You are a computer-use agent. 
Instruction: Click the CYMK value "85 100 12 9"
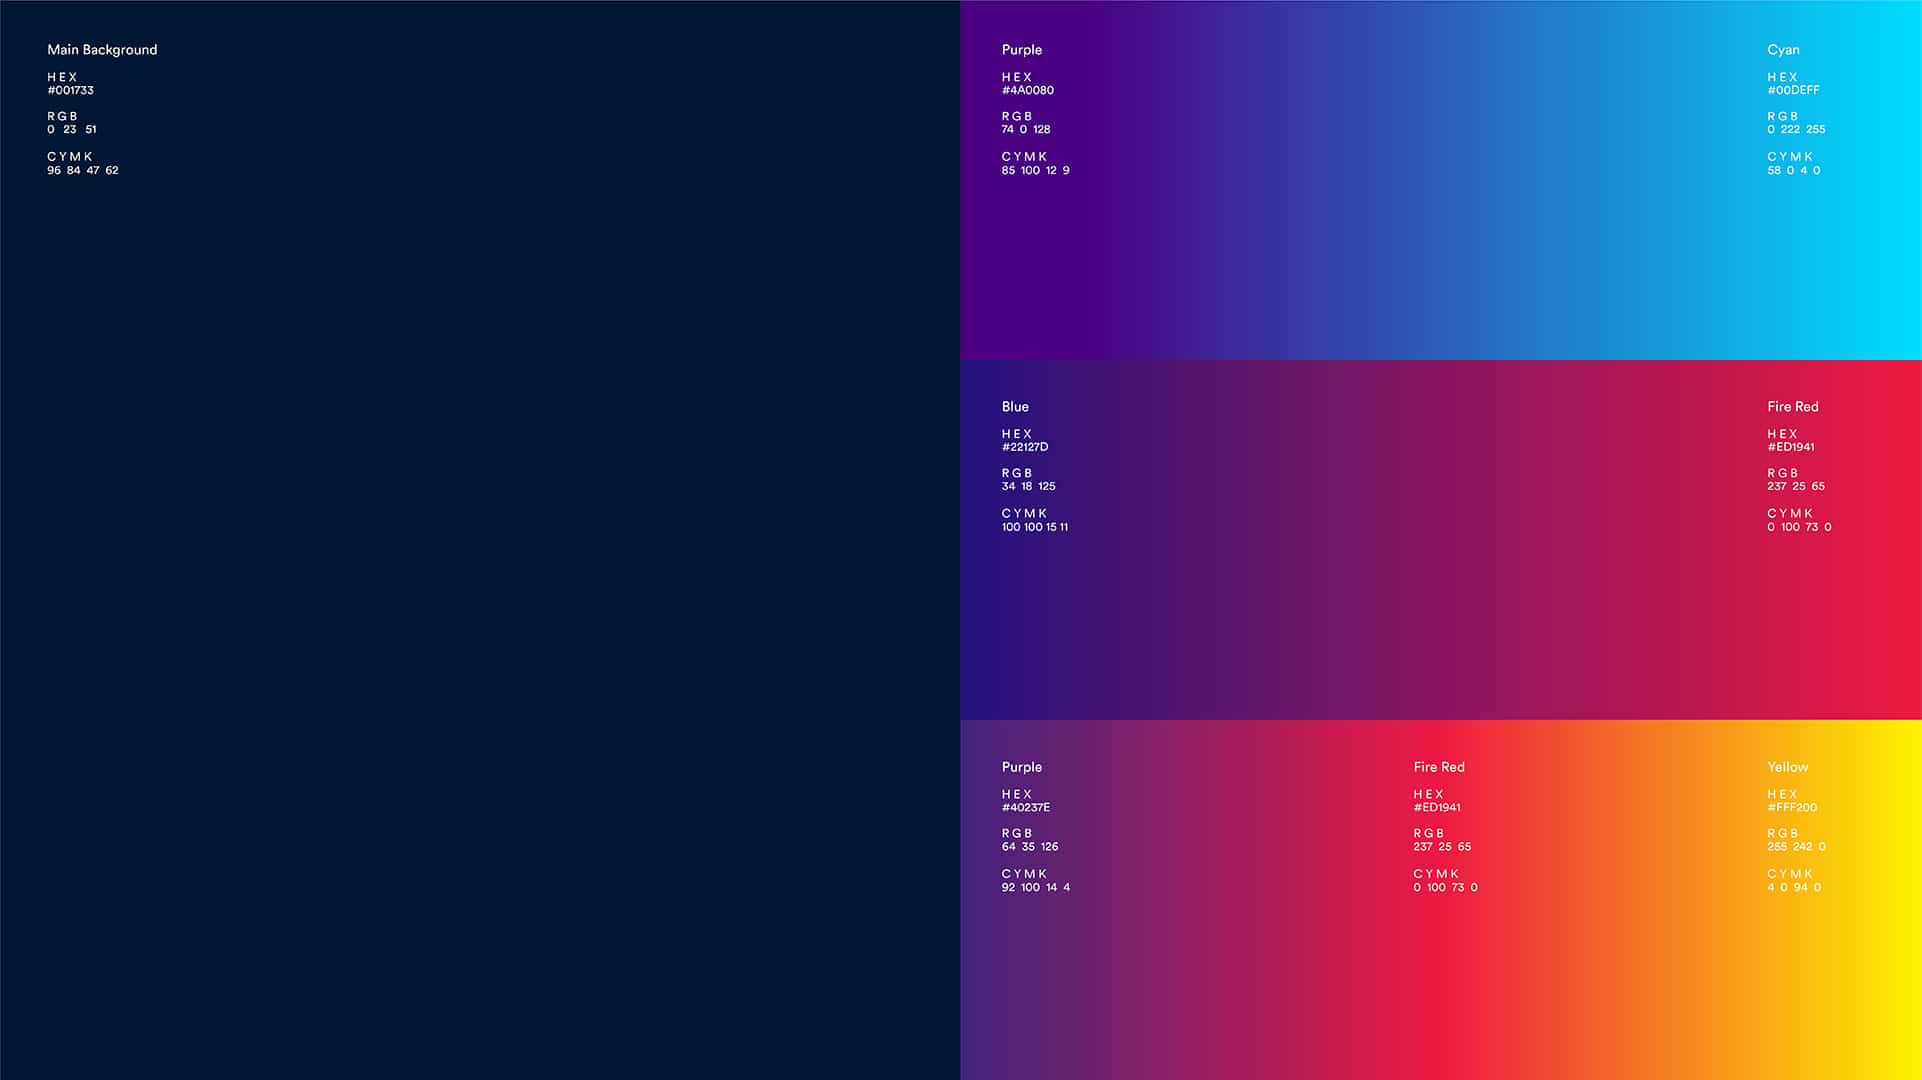coord(1036,170)
